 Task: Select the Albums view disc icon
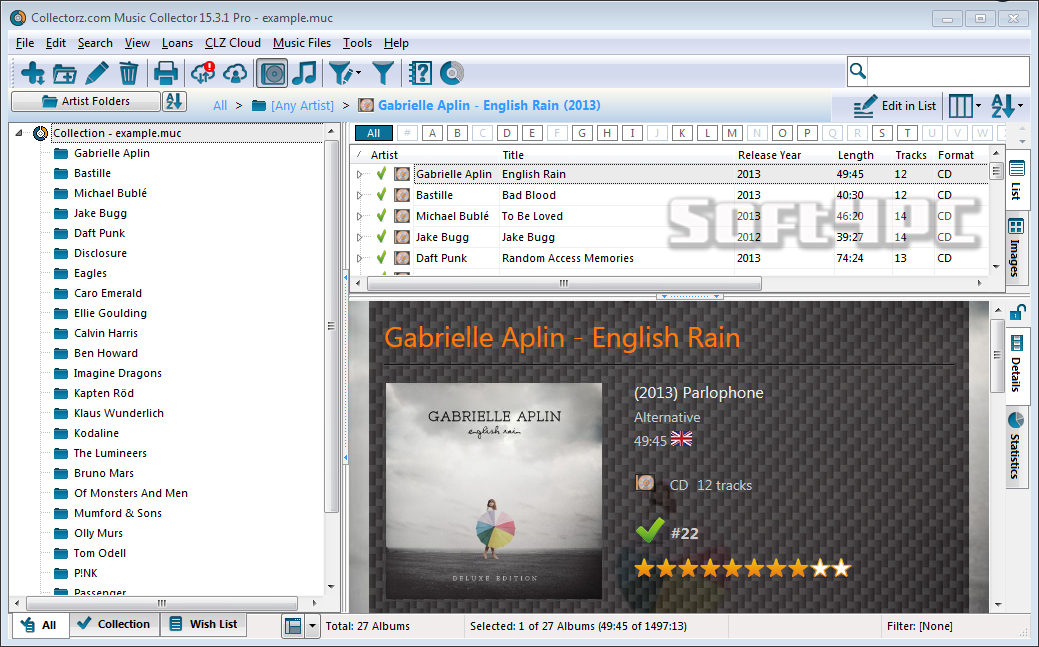tap(272, 73)
